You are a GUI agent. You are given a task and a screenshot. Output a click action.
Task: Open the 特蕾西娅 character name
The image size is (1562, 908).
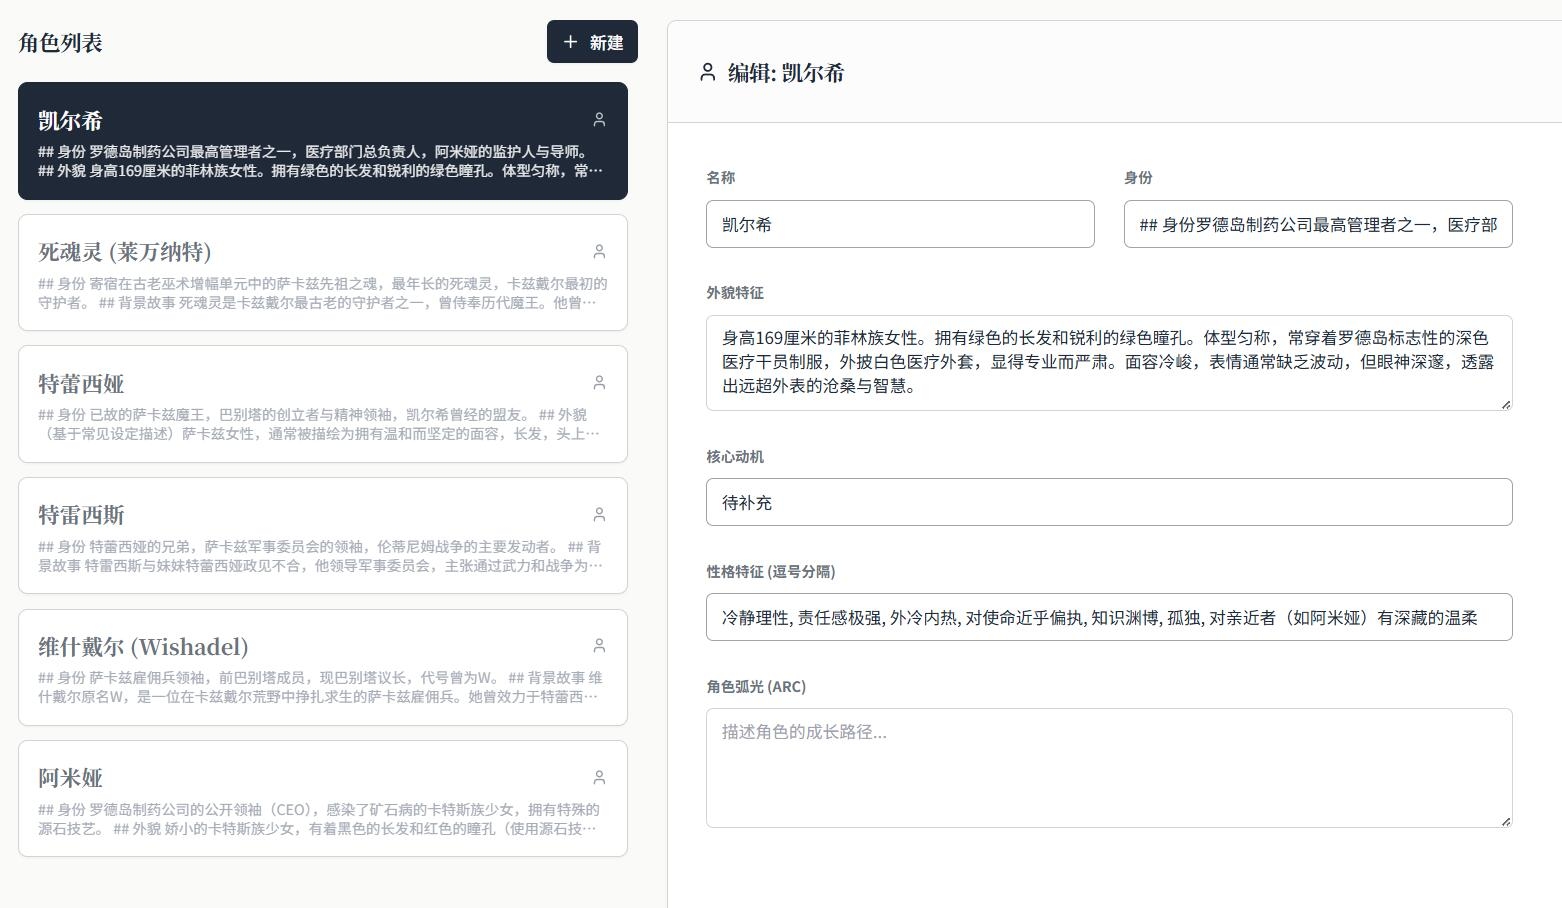click(81, 384)
